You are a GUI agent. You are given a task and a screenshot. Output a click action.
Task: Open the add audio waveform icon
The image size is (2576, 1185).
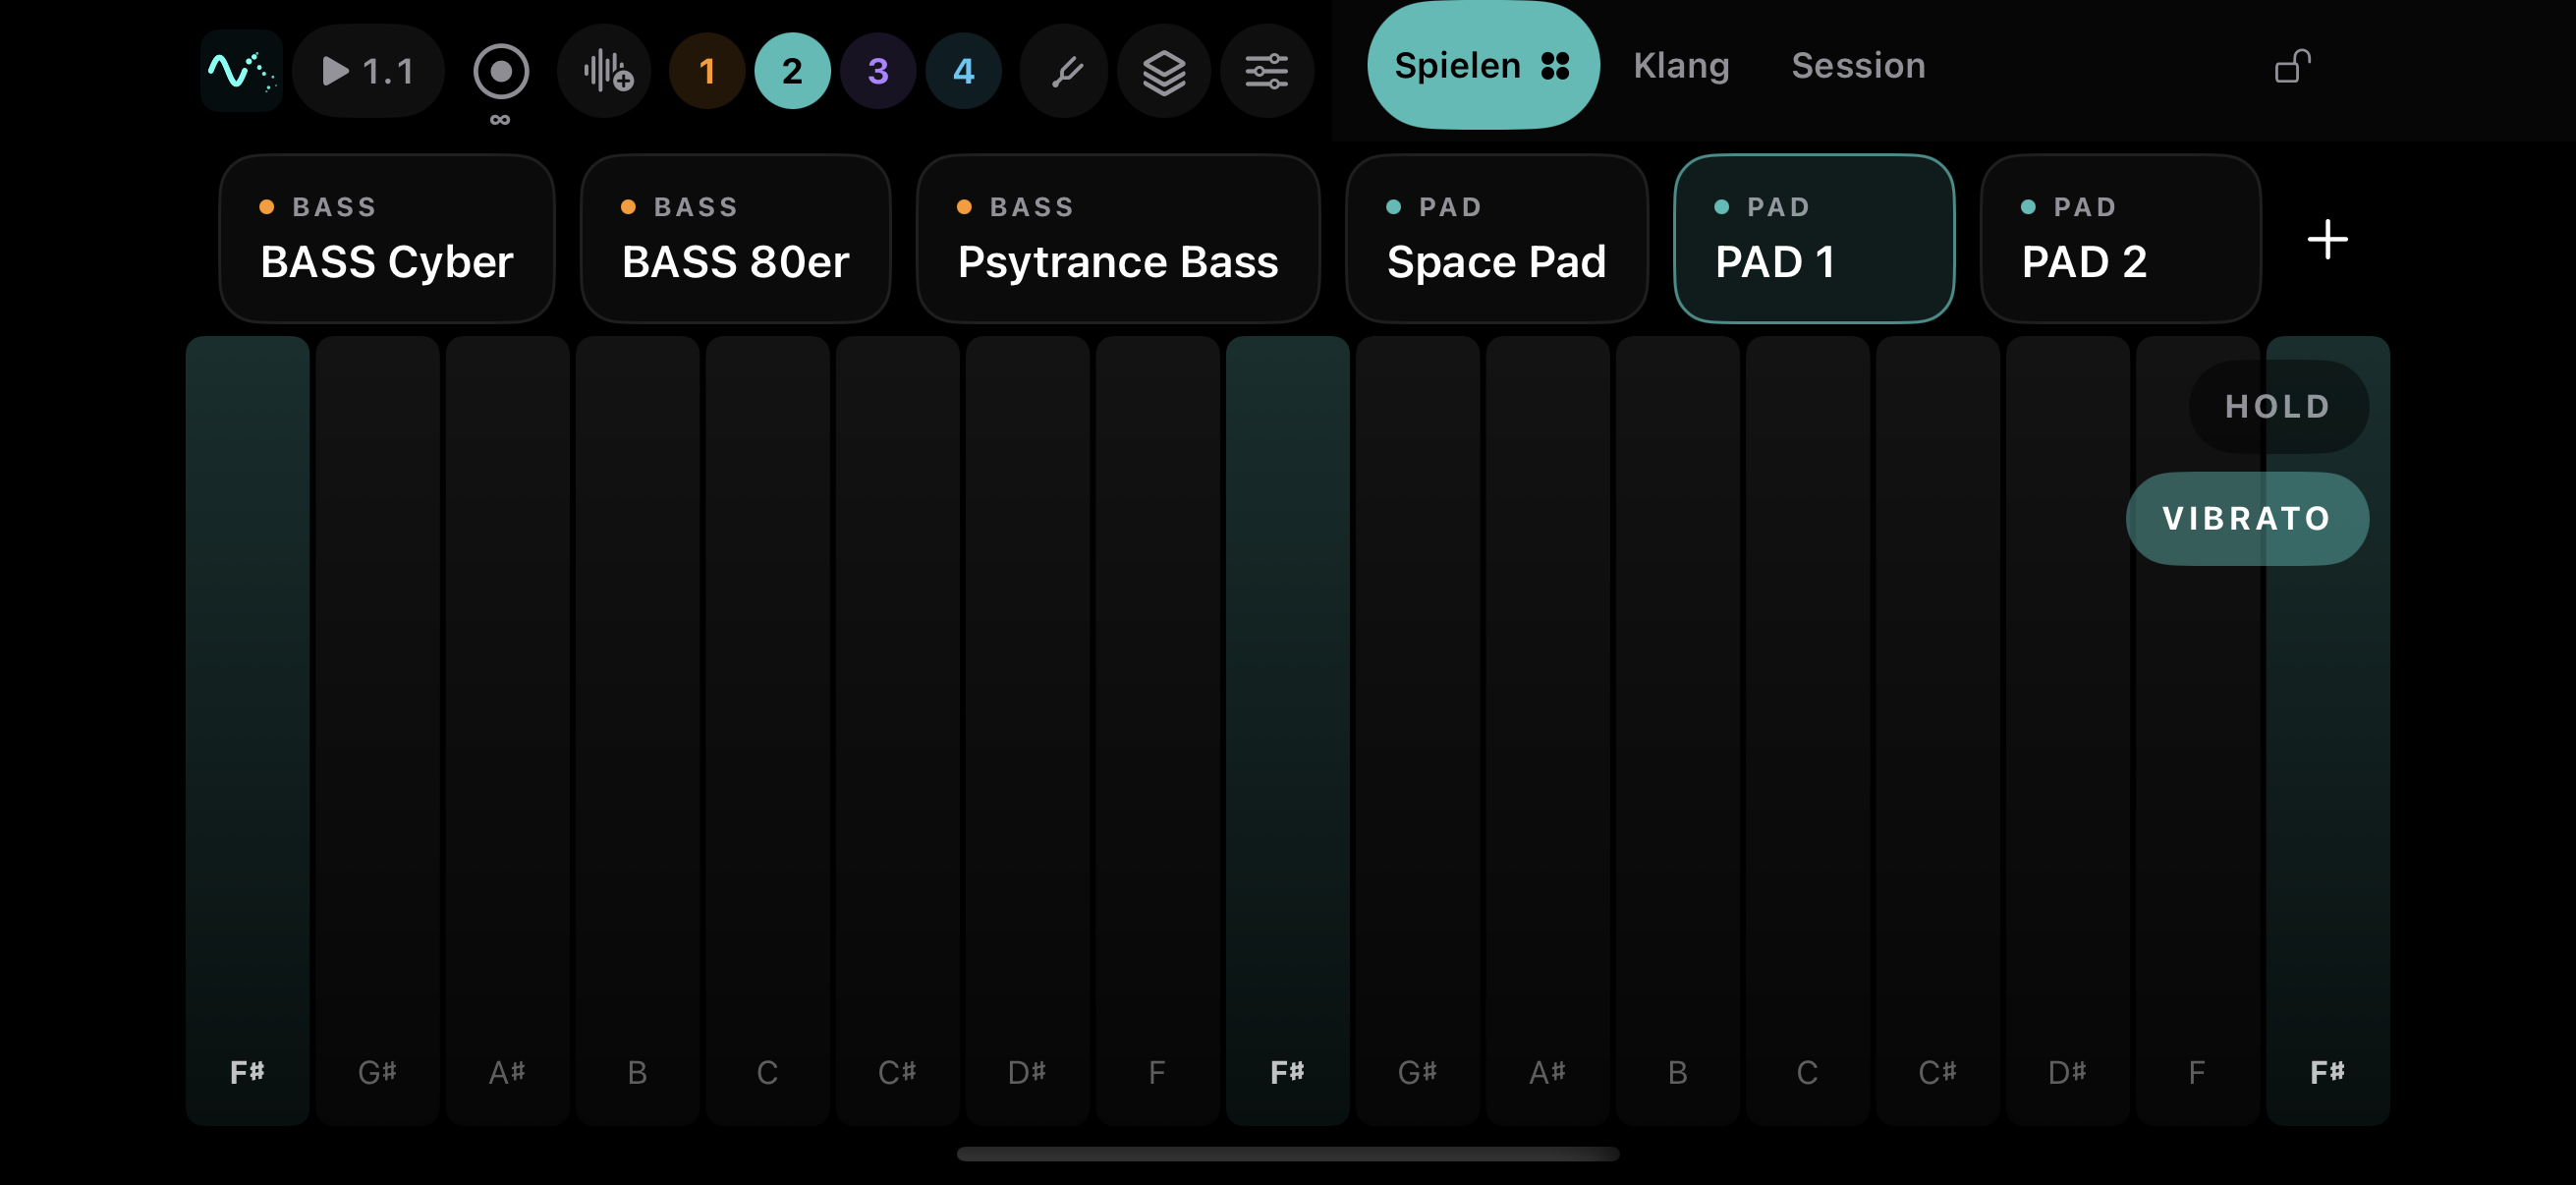click(605, 71)
